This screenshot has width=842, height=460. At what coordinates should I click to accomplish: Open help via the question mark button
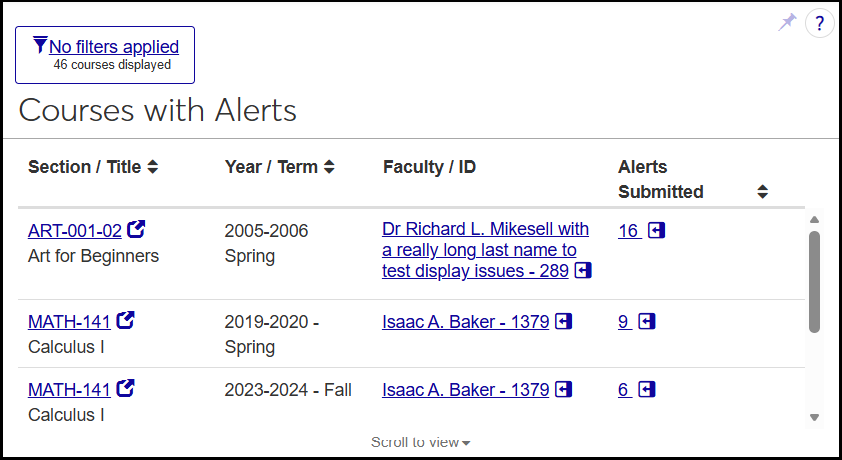(x=819, y=24)
